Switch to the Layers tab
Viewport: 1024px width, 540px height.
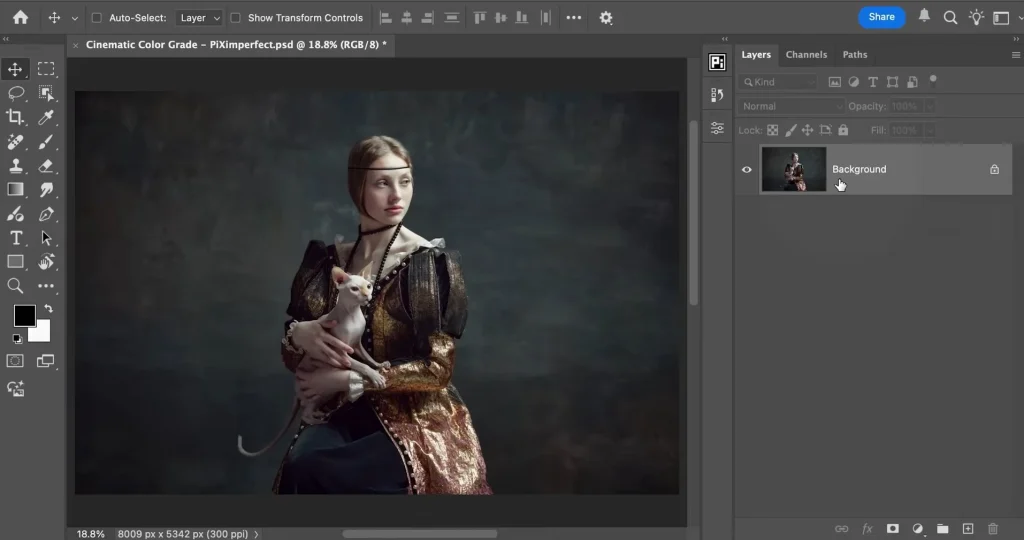(x=756, y=55)
